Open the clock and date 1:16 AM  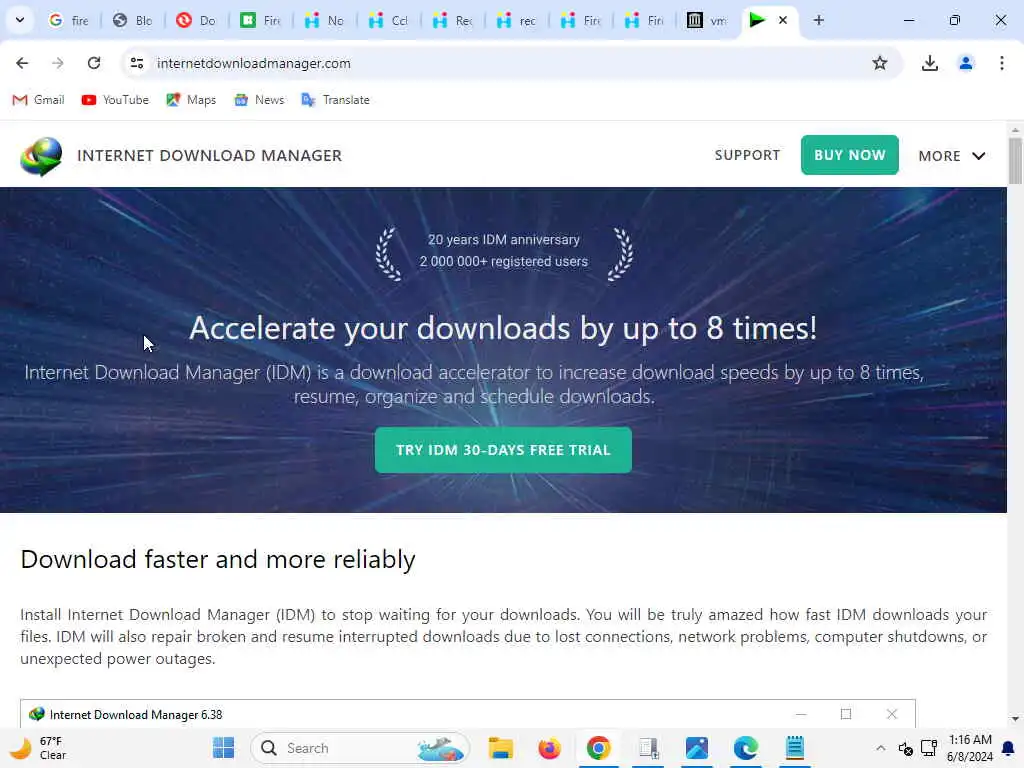point(970,748)
